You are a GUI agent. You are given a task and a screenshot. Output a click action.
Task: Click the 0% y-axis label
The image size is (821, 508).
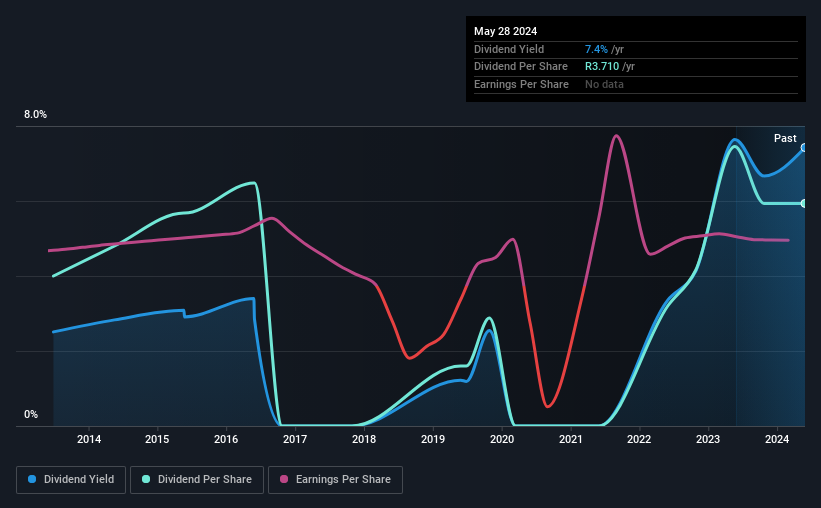(31, 414)
